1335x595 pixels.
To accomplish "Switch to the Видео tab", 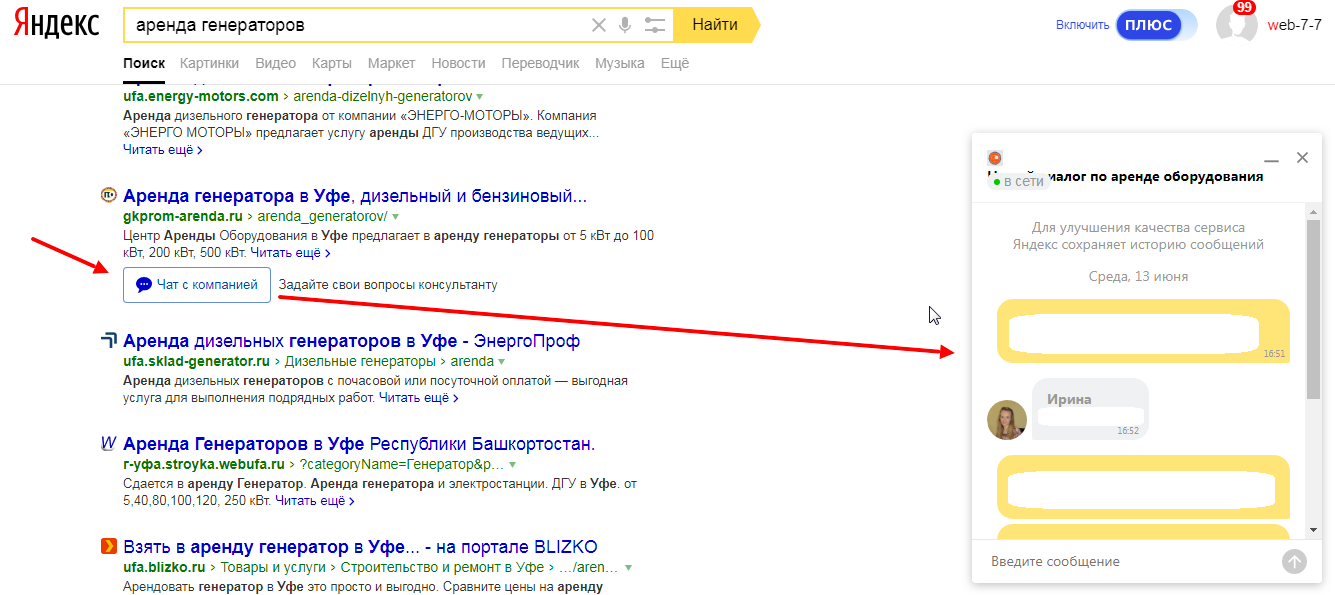I will 275,63.
